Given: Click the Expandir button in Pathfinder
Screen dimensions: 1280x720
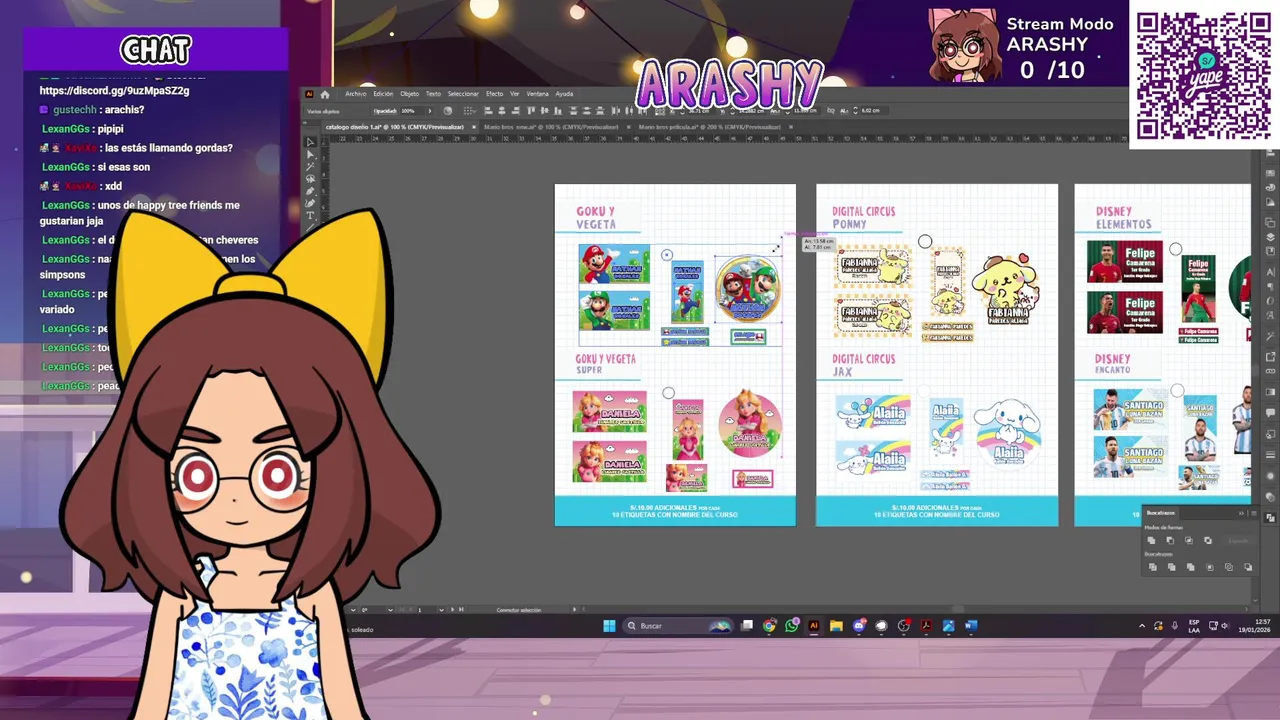Looking at the screenshot, I should tap(1238, 541).
